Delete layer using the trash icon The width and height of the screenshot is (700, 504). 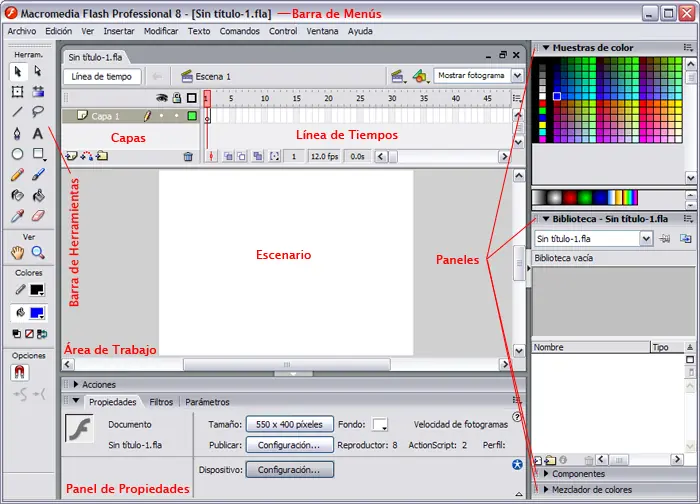188,157
